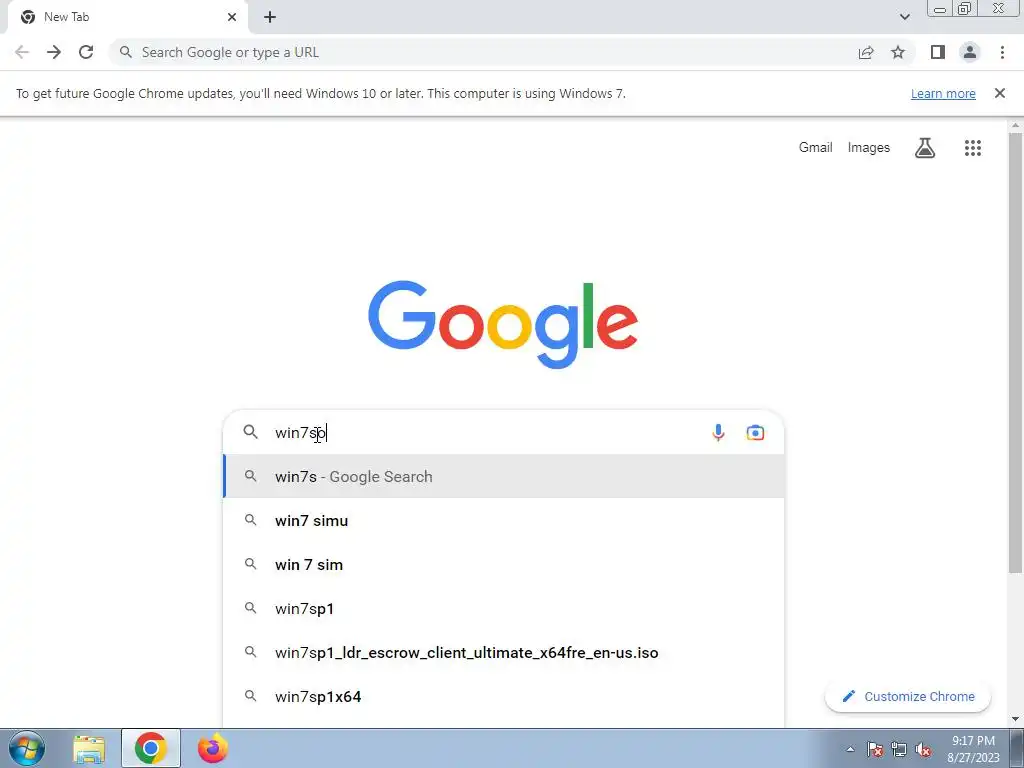This screenshot has height=768, width=1024.
Task: Select suggestion "win7s - Google Search"
Action: click(504, 477)
